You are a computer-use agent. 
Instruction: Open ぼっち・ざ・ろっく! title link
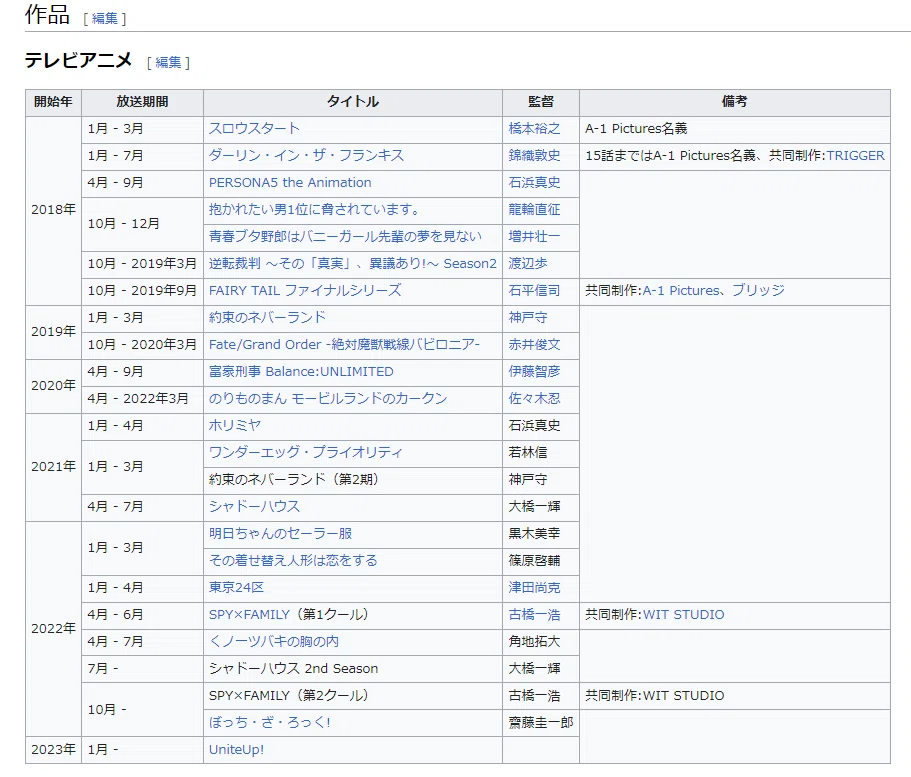(270, 723)
